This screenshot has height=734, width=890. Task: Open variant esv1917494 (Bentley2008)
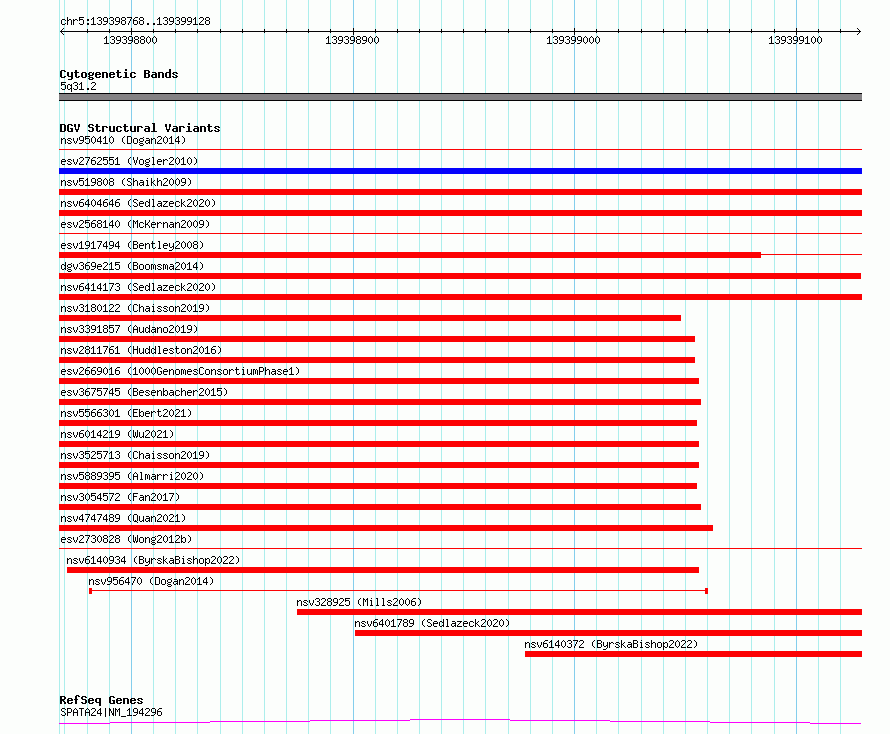tap(132, 245)
